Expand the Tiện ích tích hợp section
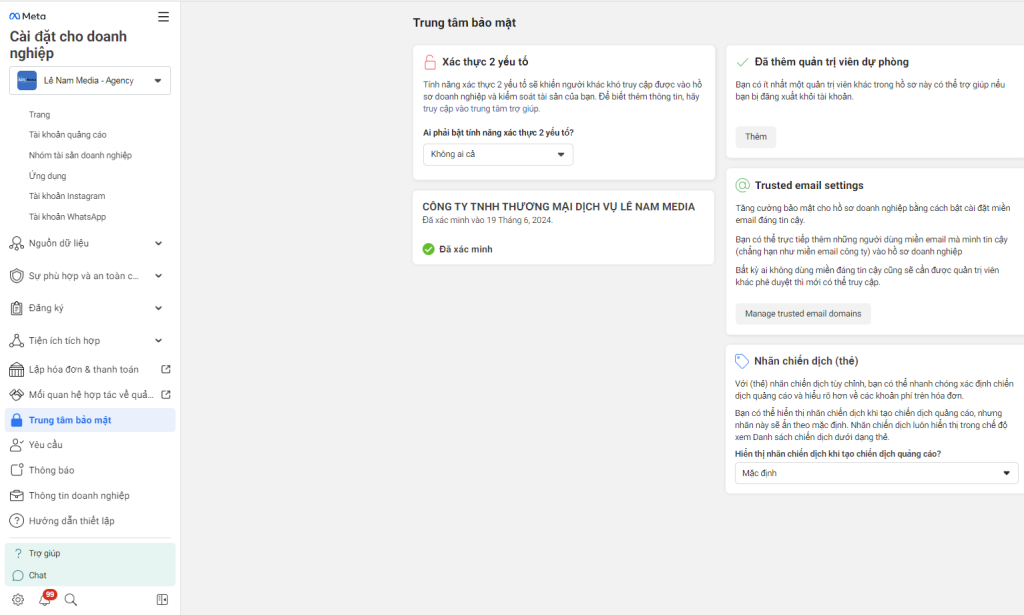The height and width of the screenshot is (615, 1024). pyautogui.click(x=88, y=341)
